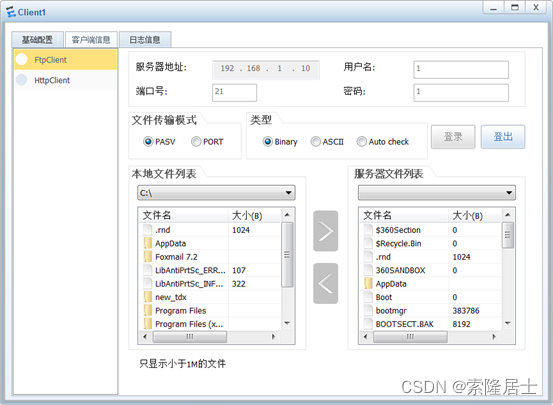Click the server list horizontal scrollbar thumb

(410, 337)
